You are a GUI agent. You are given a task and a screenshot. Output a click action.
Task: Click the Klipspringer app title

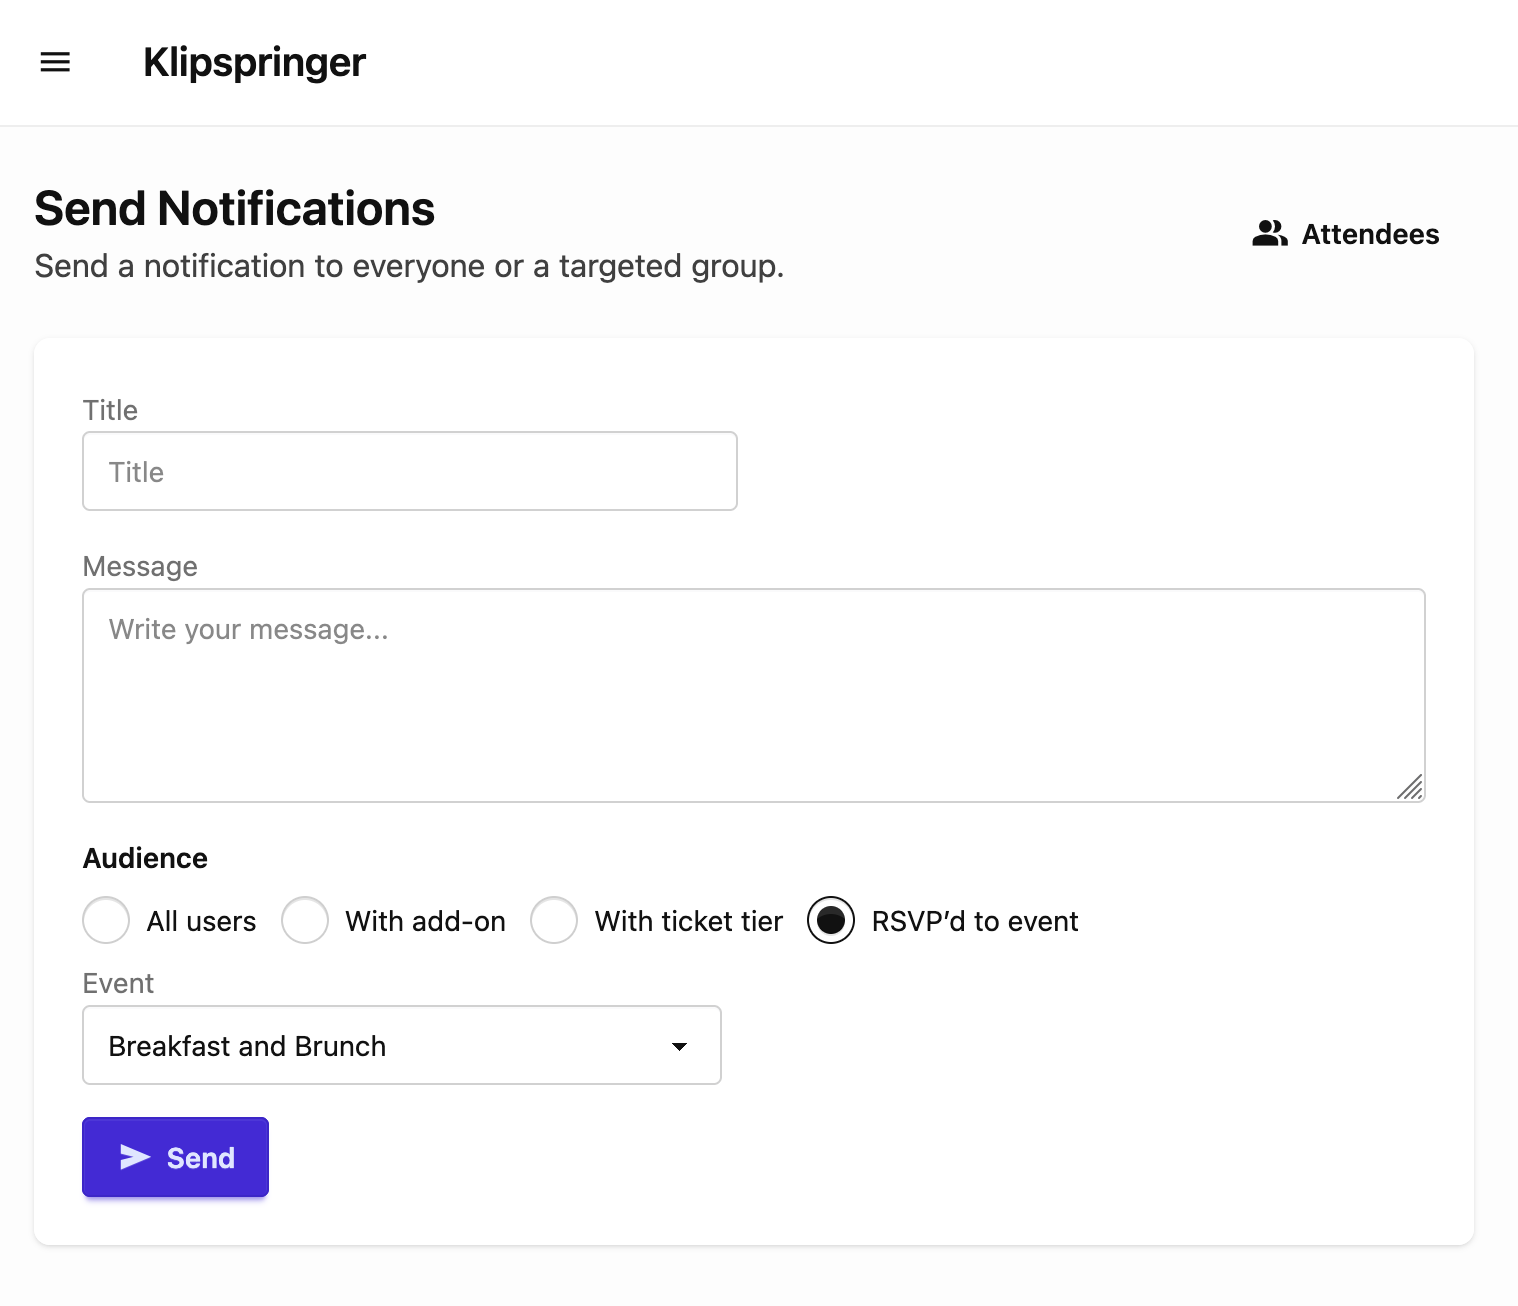click(255, 62)
